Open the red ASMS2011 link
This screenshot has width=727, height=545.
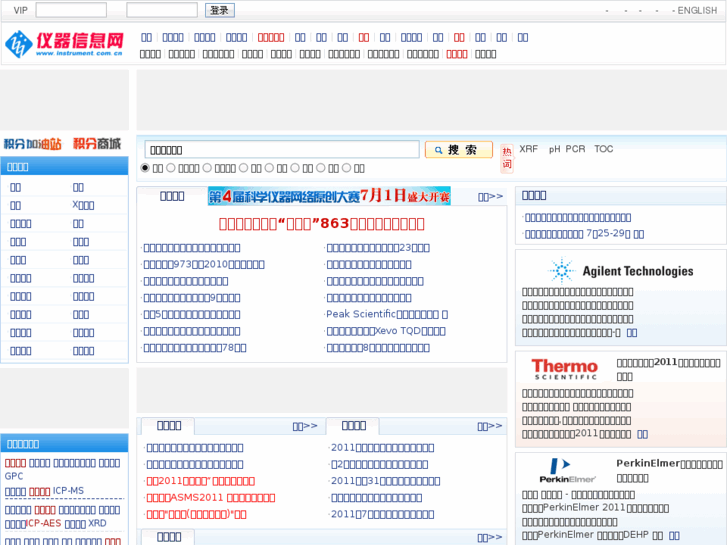tap(211, 498)
